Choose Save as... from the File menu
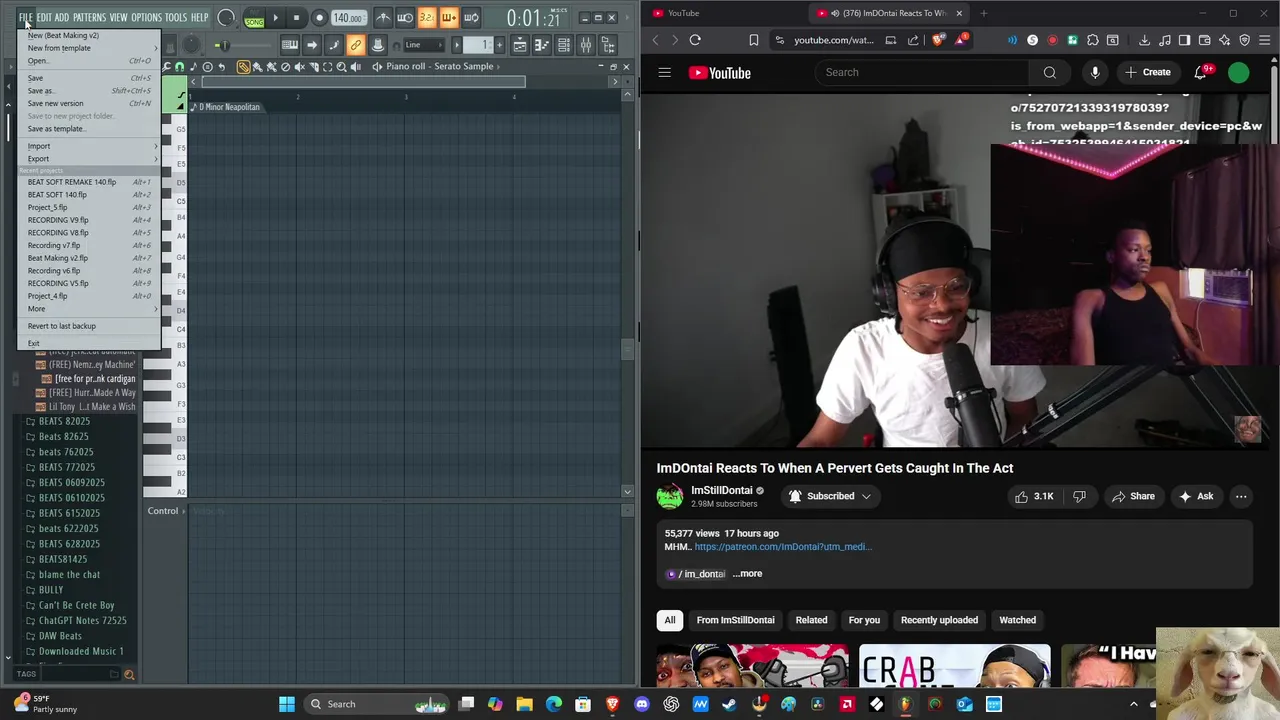This screenshot has width=1280, height=720. 89,91
